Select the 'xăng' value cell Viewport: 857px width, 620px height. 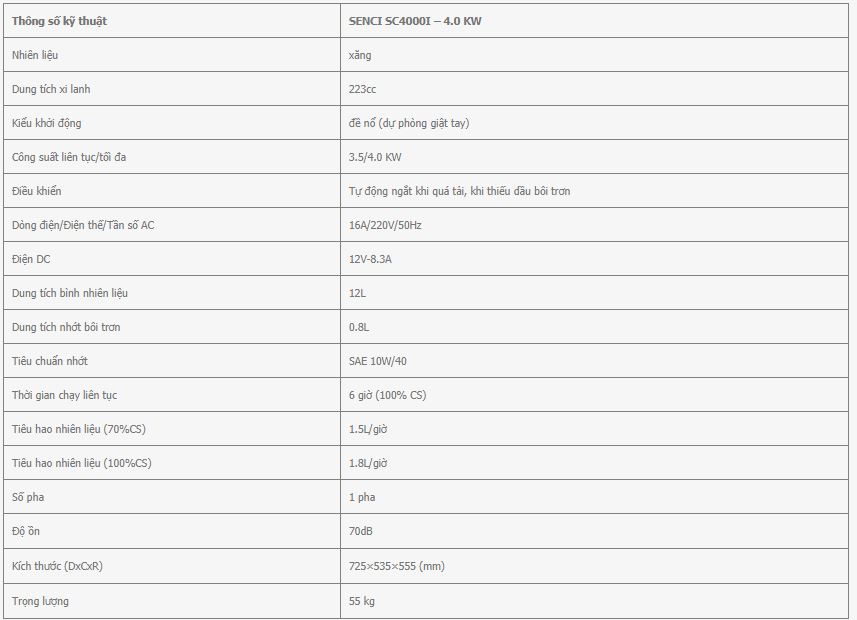(595, 55)
